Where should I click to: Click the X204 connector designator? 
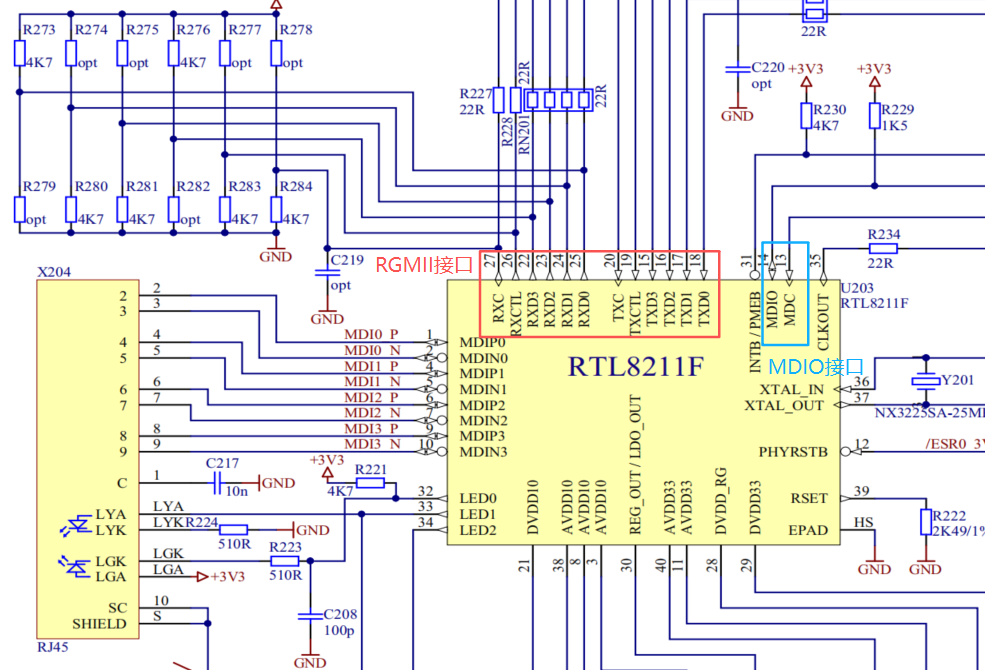pos(54,272)
